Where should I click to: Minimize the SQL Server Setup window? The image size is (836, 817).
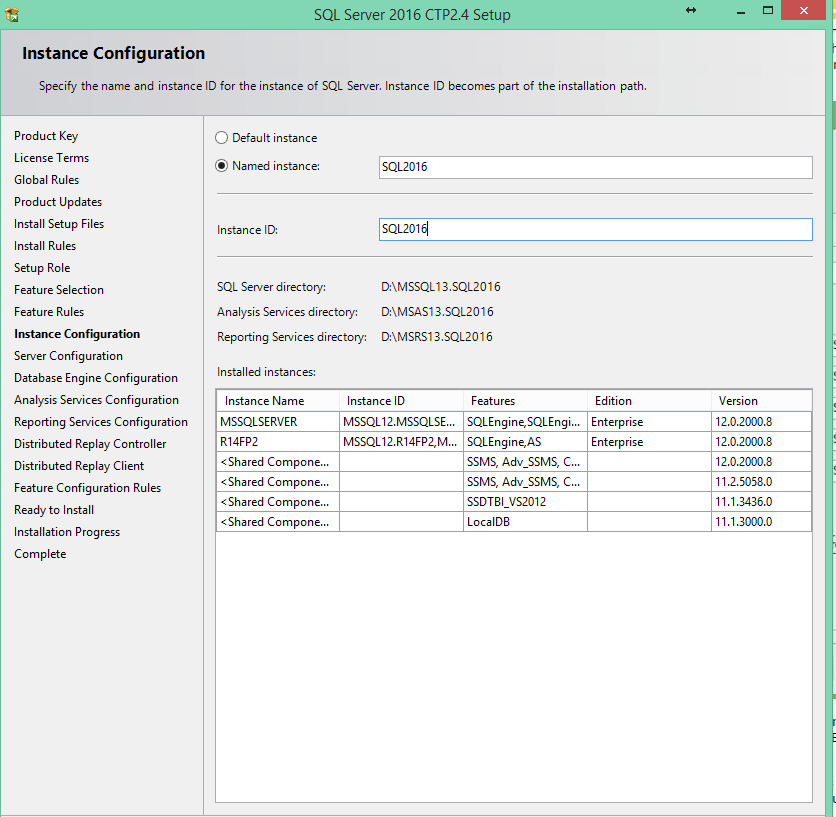[x=741, y=11]
